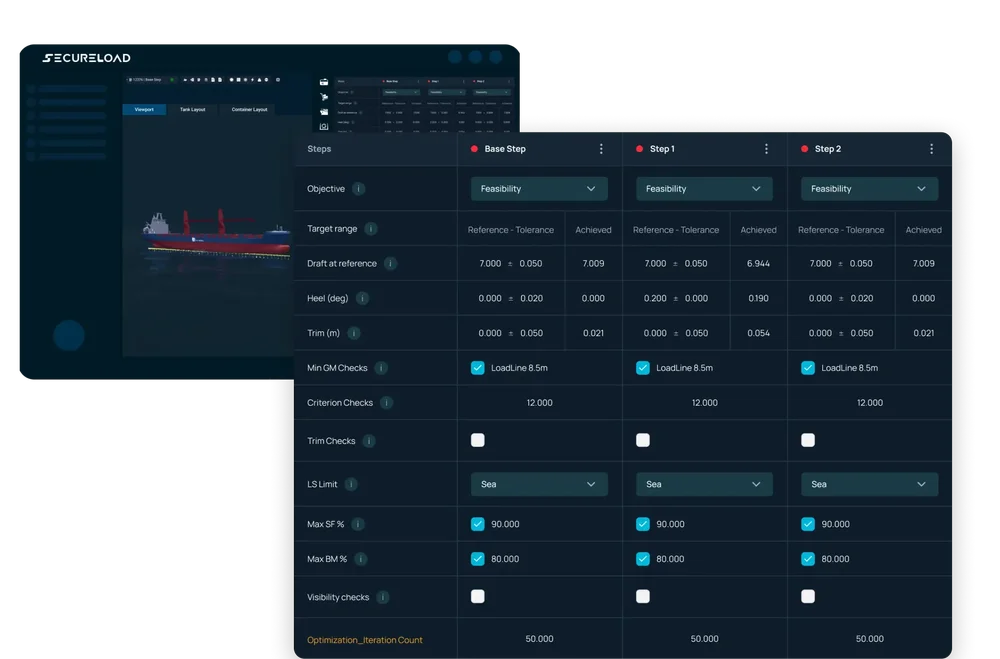Image resolution: width=1000 pixels, height=659 pixels.
Task: Enable Trim Checks for Base Step
Action: click(478, 440)
